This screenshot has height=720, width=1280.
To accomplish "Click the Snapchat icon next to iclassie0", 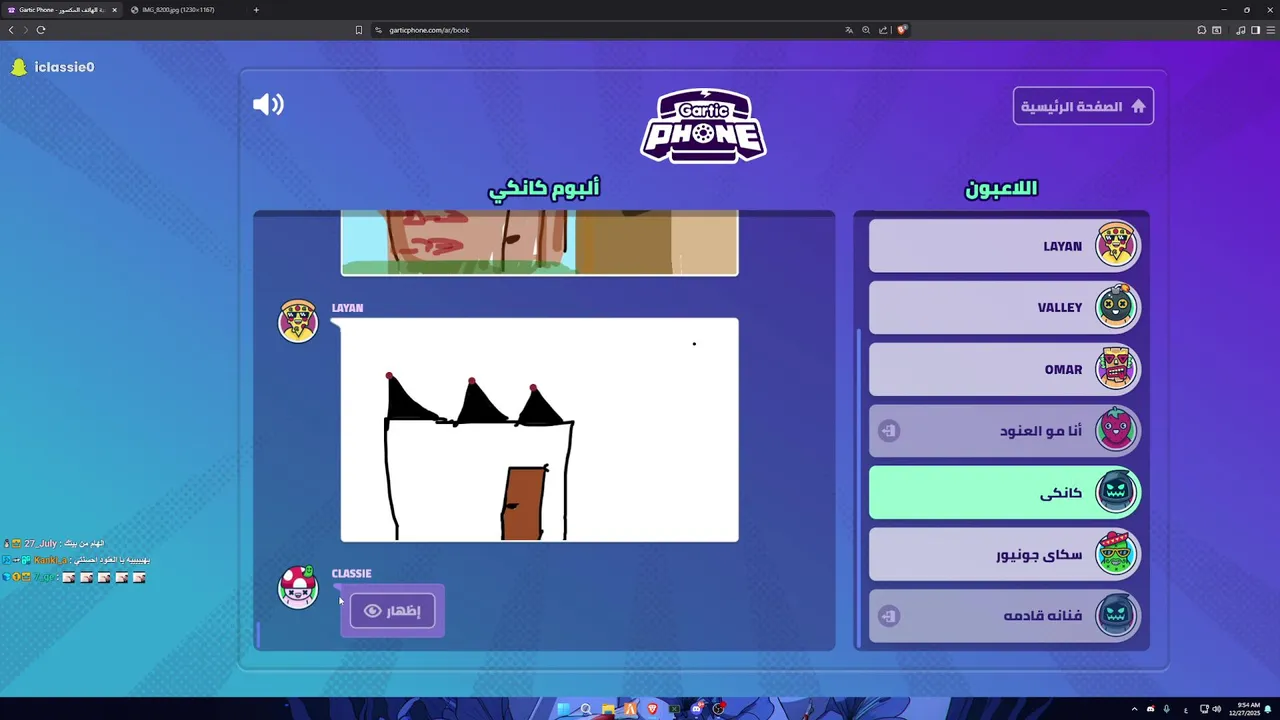I will pyautogui.click(x=18, y=67).
